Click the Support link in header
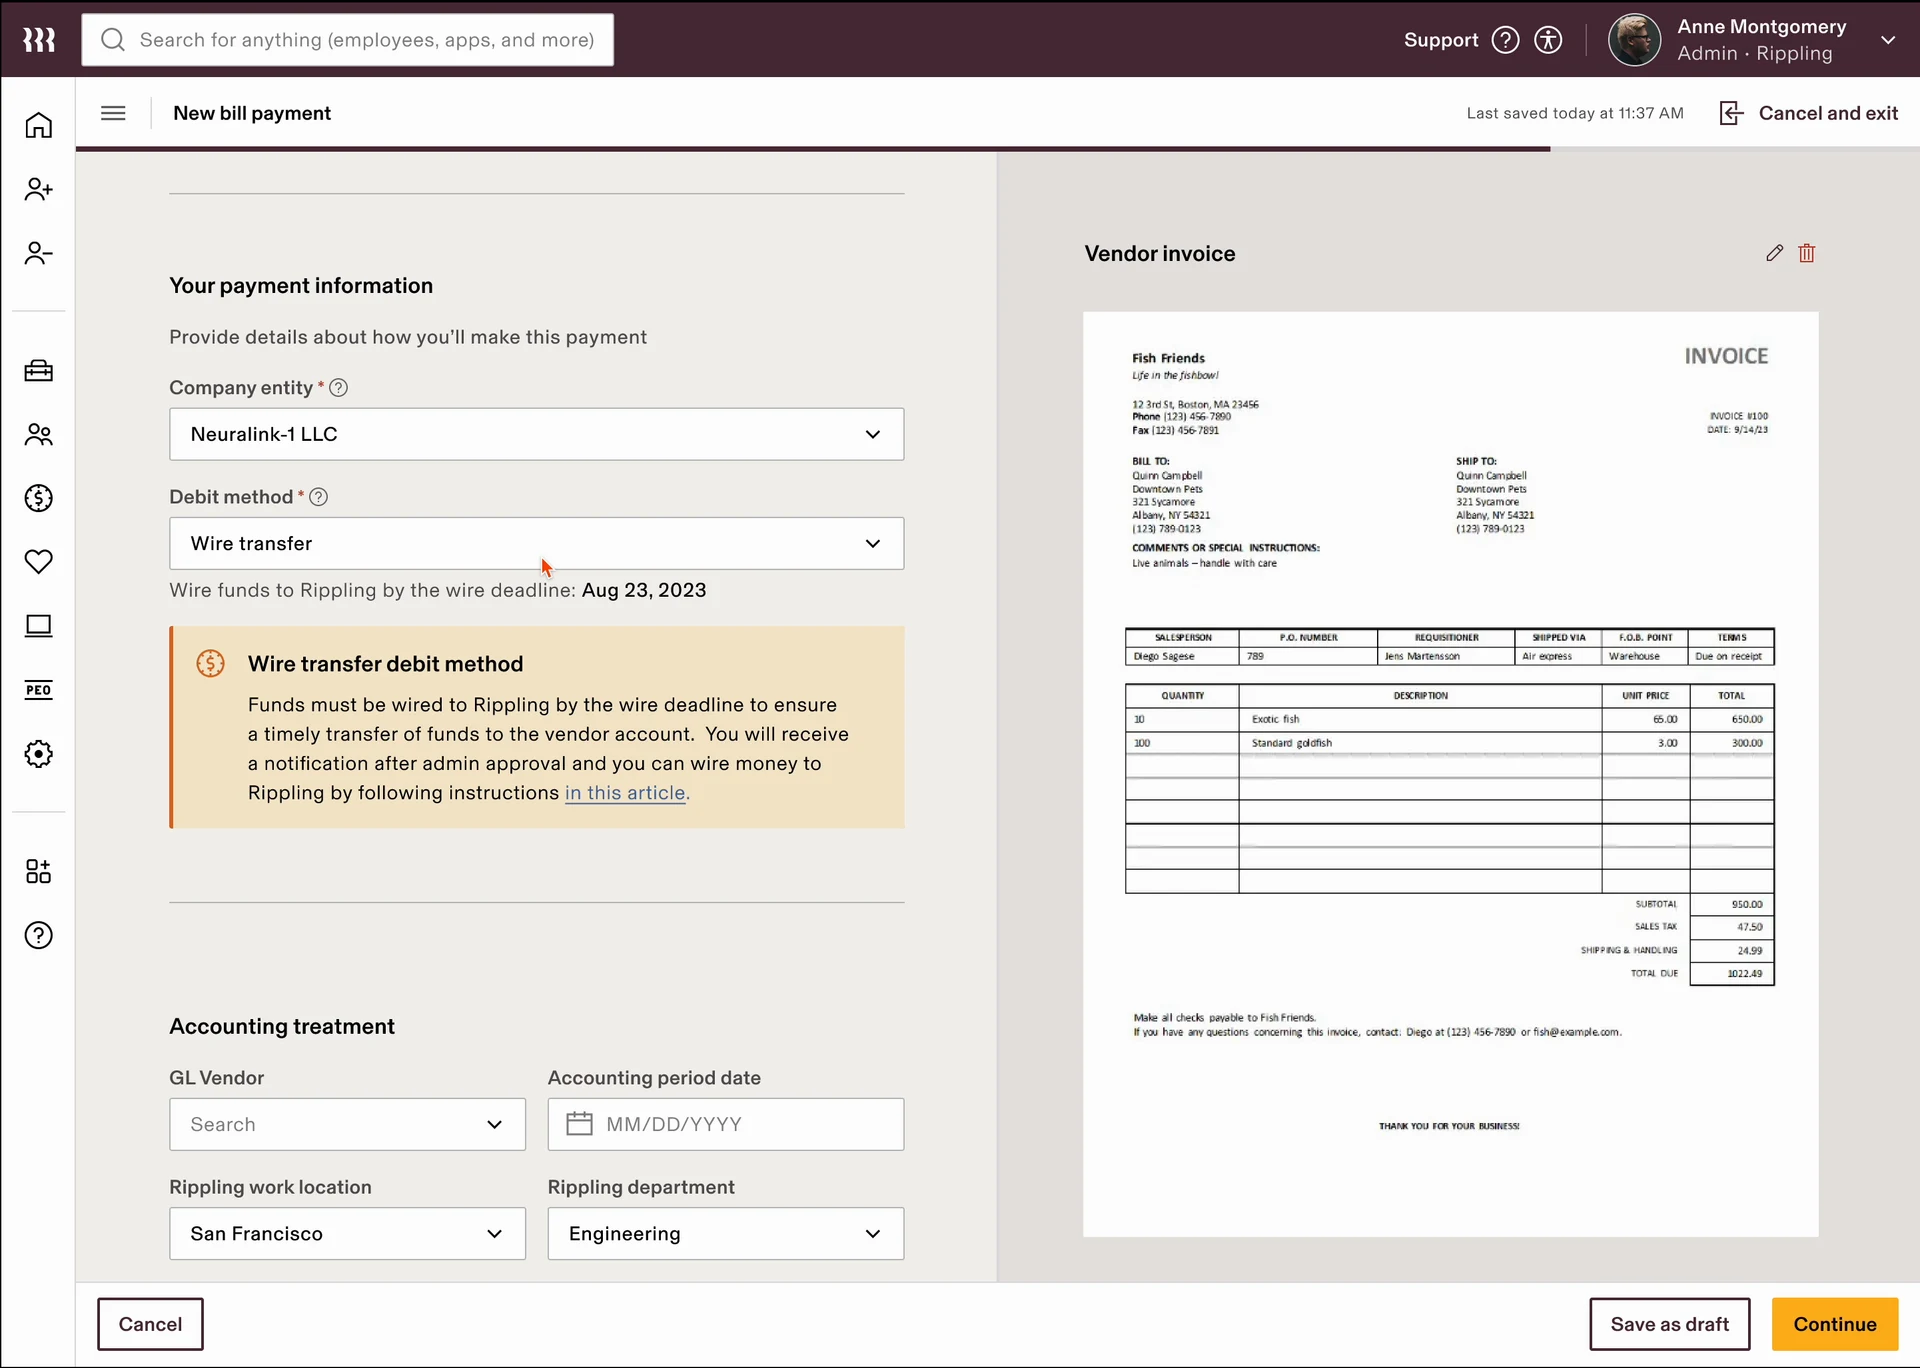This screenshot has height=1368, width=1920. point(1440,40)
